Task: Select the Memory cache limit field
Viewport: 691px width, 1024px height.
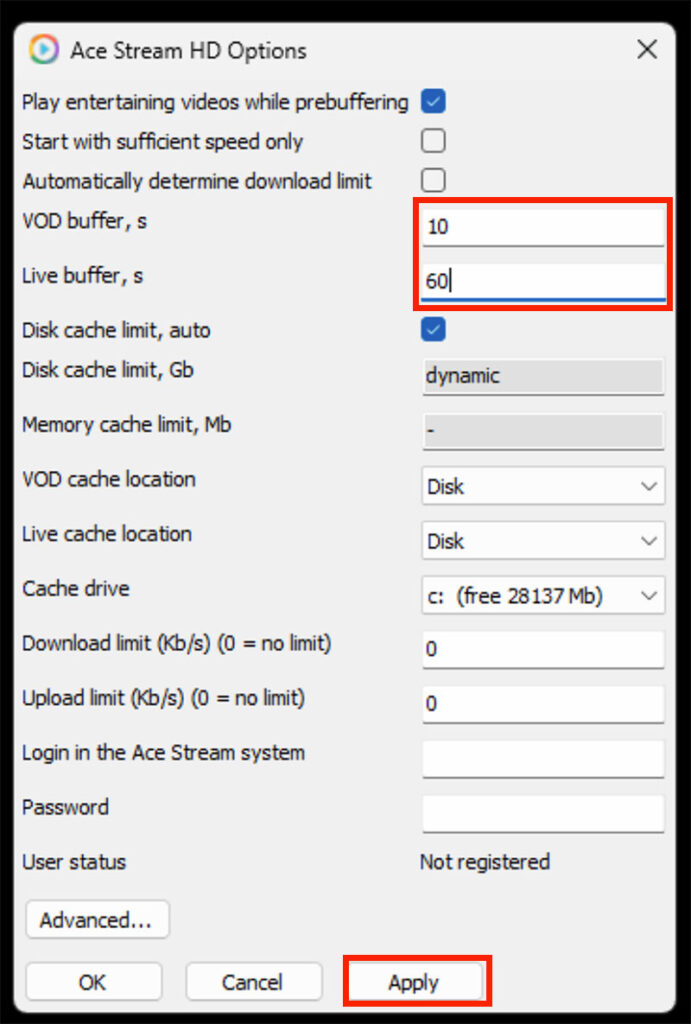Action: [x=543, y=431]
